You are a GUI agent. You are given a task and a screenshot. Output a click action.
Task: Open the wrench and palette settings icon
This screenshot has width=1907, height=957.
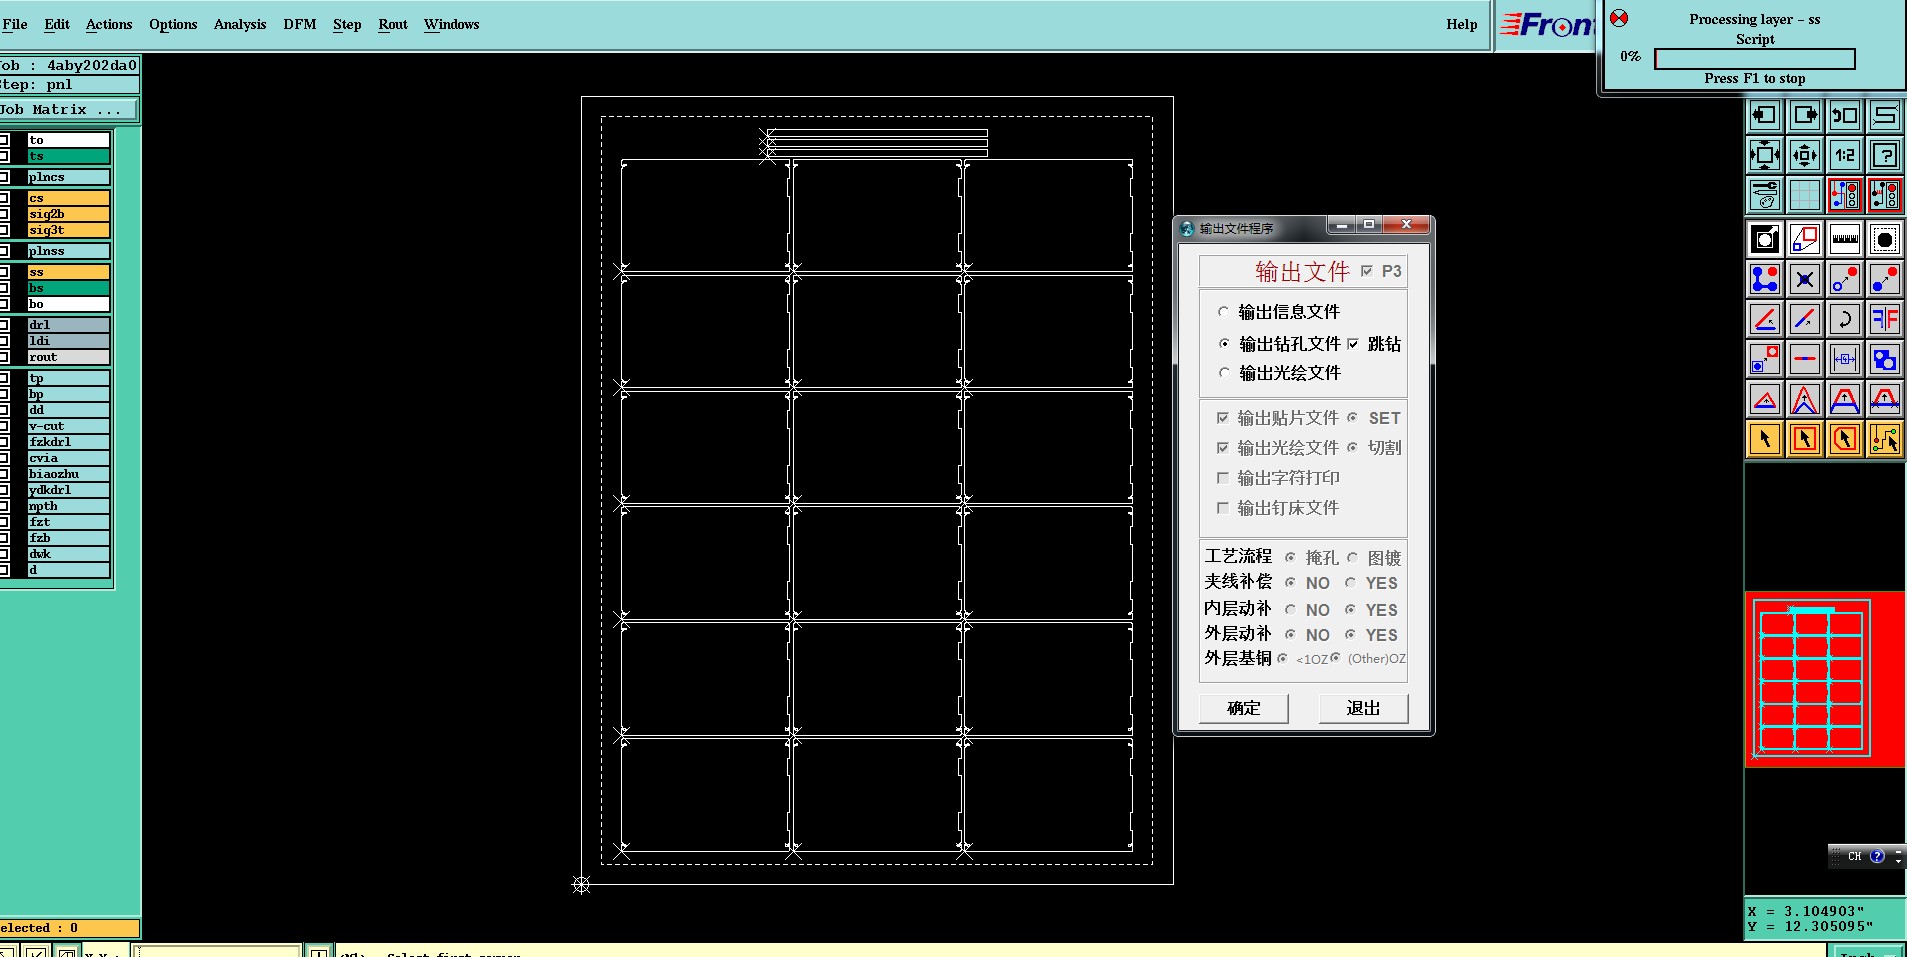point(1765,195)
